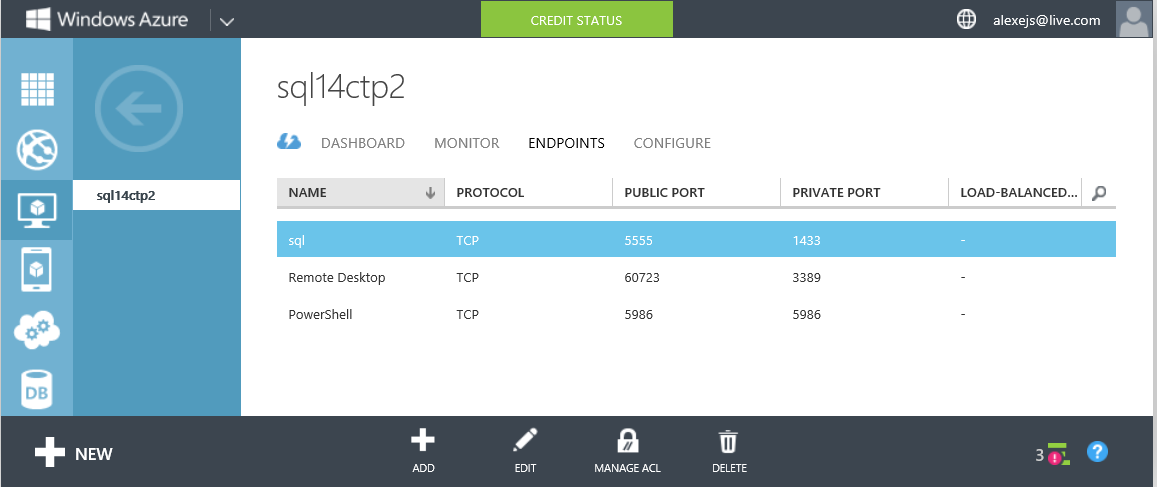Open the Cloud Services gears icon
1157x487 pixels.
tap(37, 330)
